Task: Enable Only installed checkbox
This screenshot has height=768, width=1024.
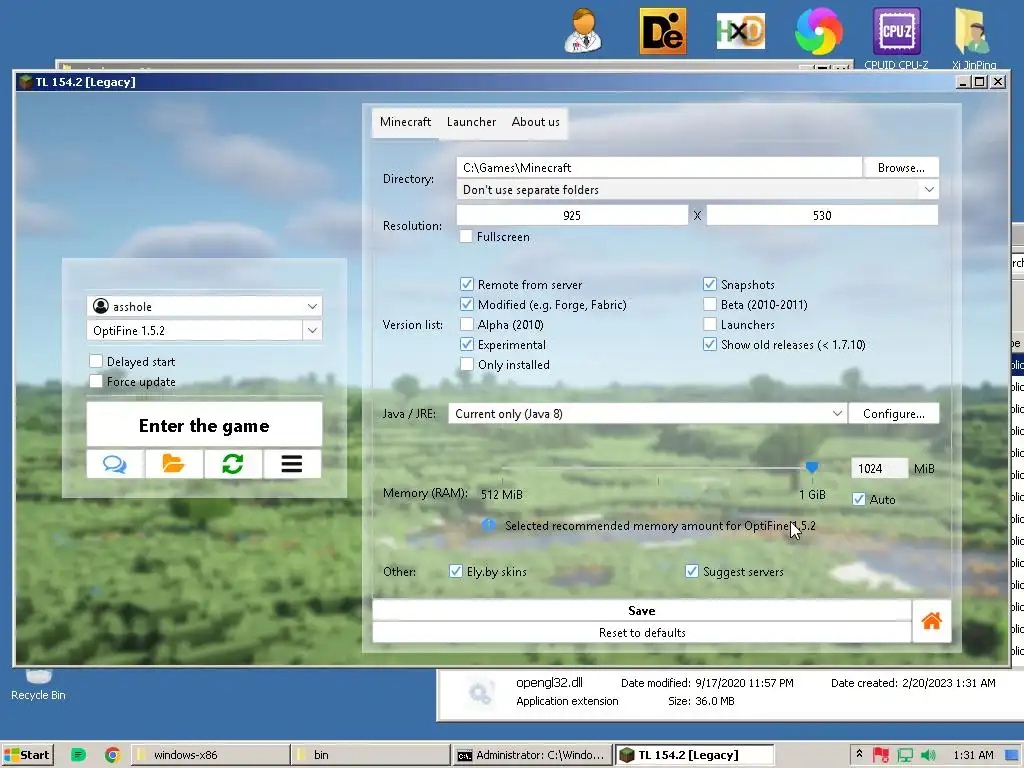Action: point(466,364)
